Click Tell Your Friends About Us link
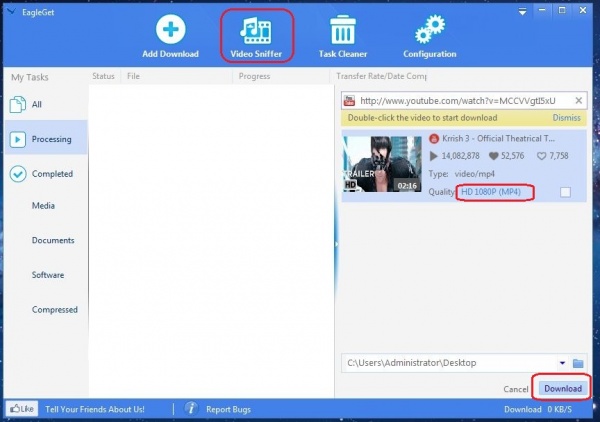Viewport: 600px width, 422px height. 95,409
